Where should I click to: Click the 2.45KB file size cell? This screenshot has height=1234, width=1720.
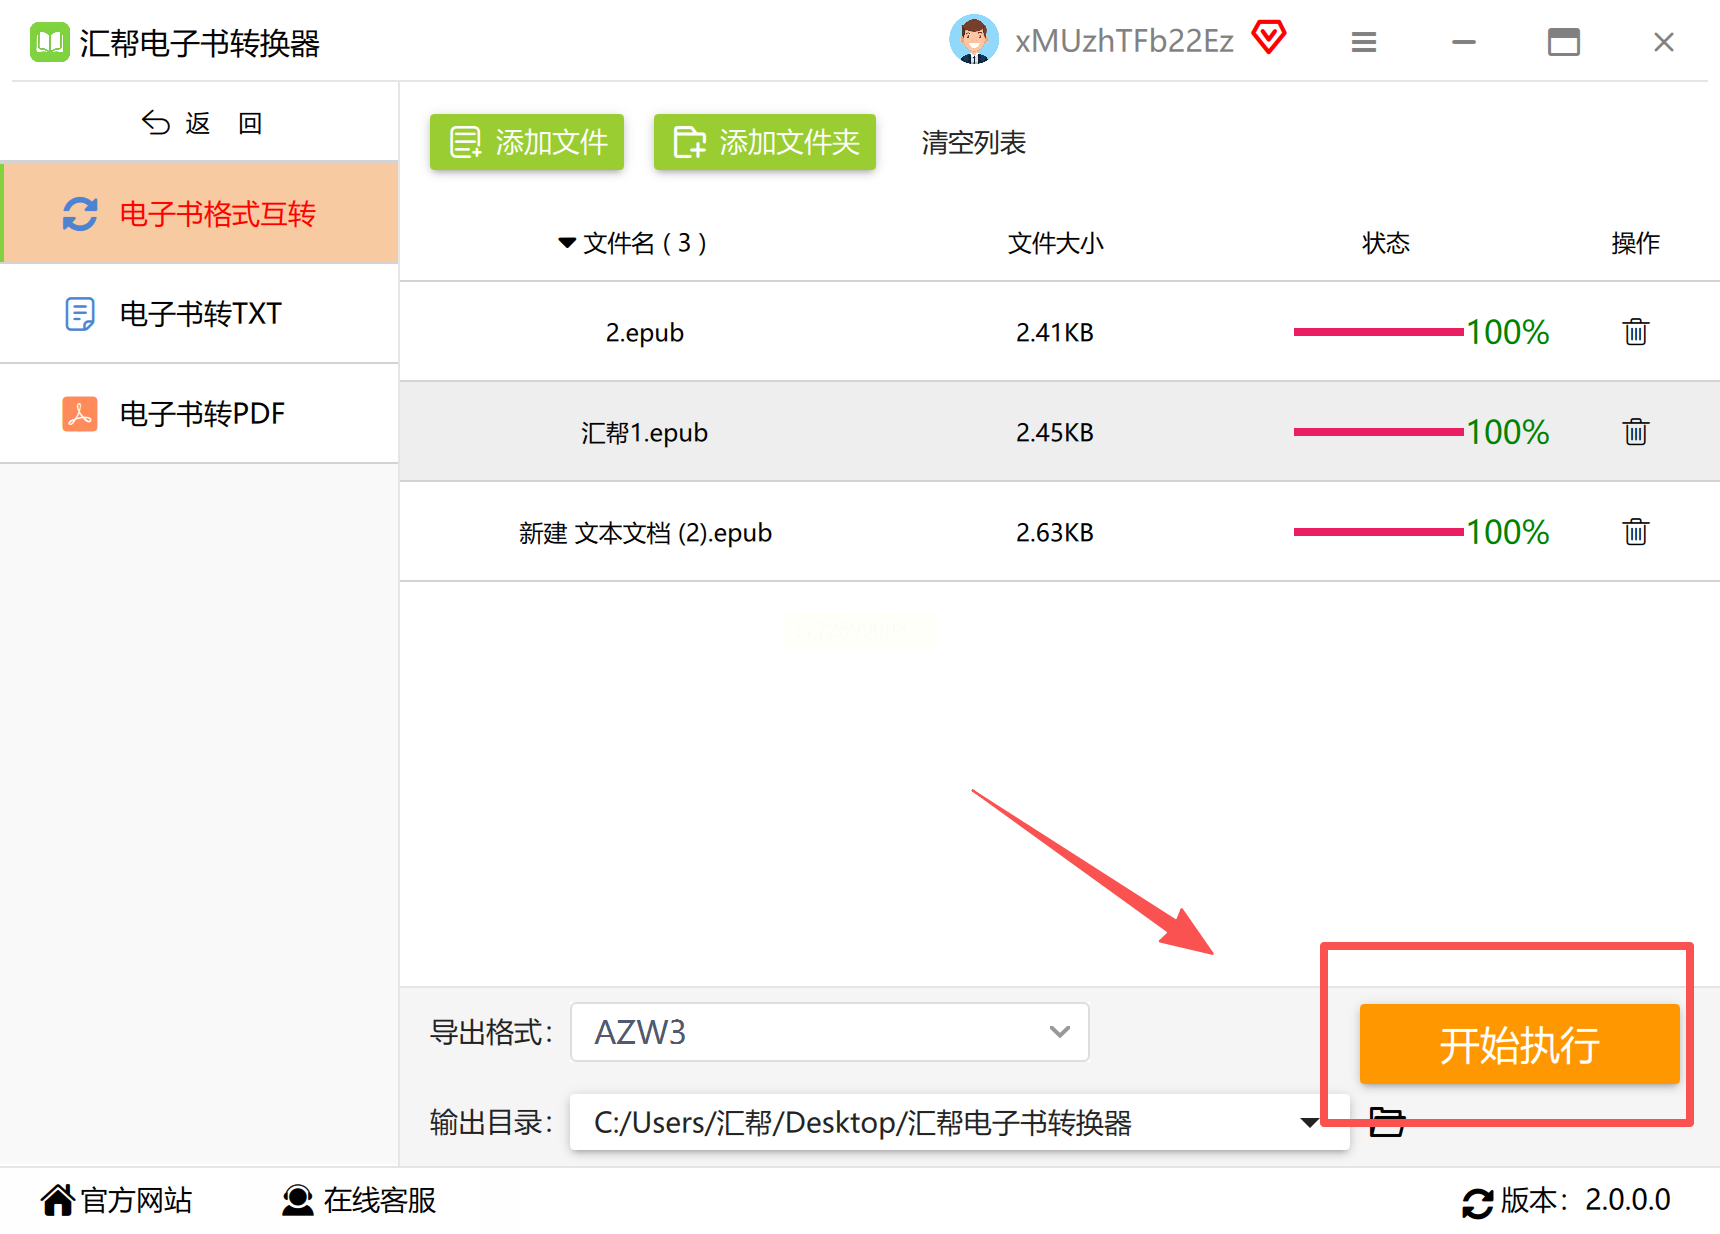(x=1055, y=432)
